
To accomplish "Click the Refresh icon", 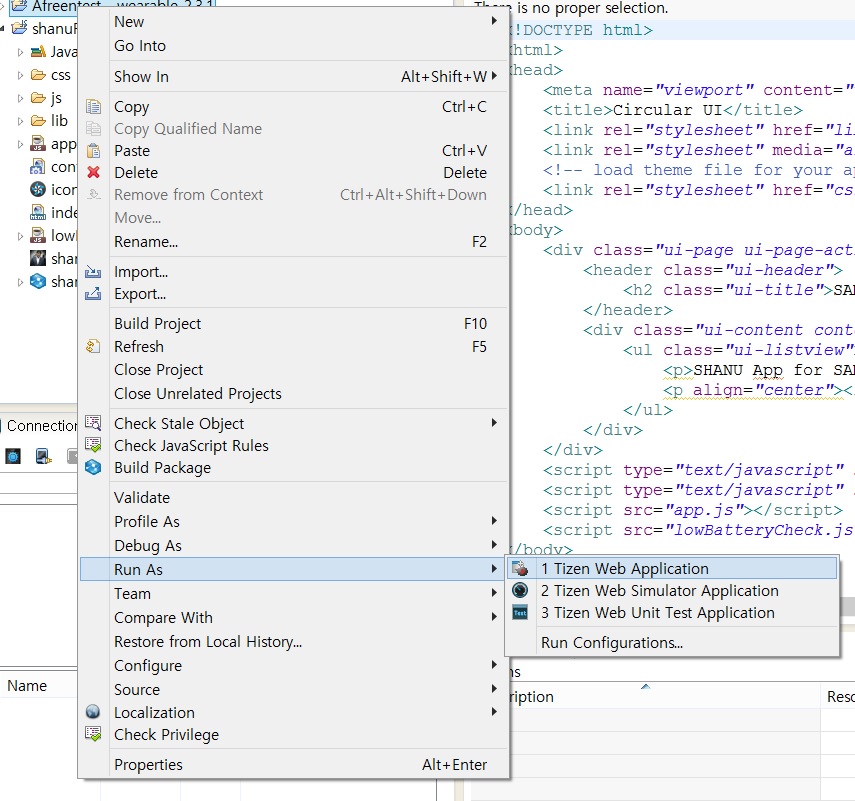I will point(93,346).
